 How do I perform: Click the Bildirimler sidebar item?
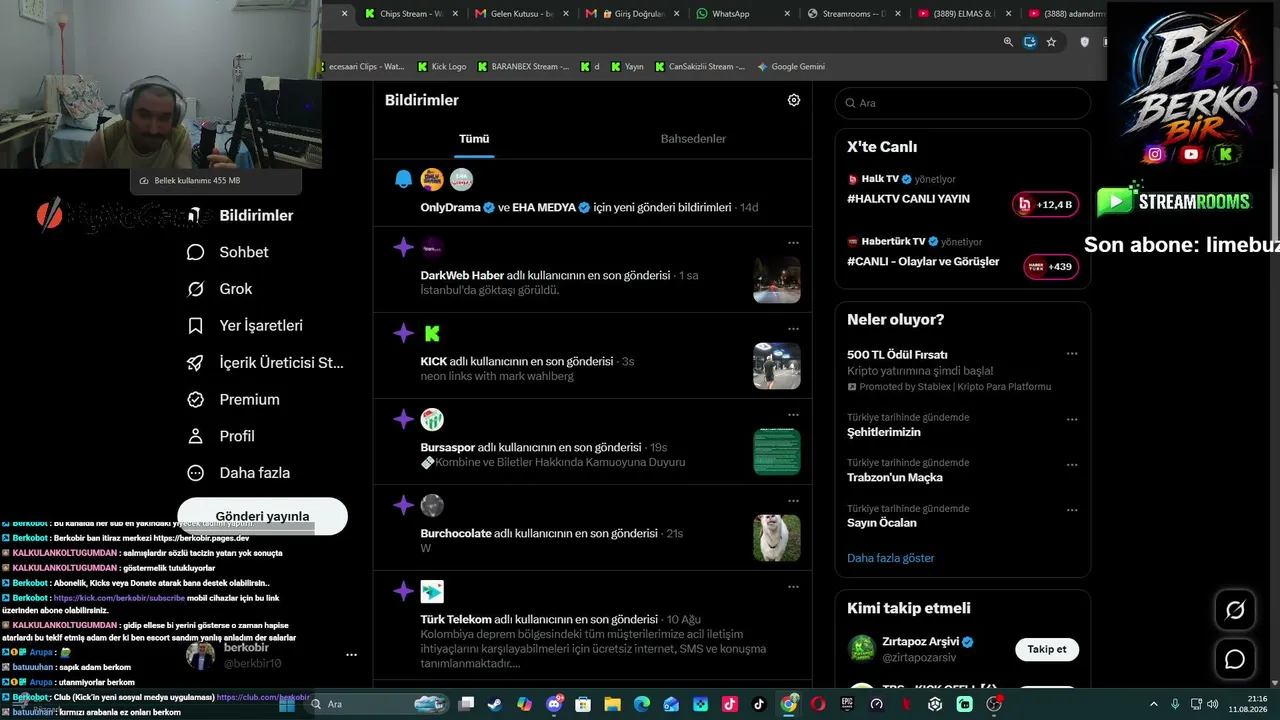[x=240, y=215]
